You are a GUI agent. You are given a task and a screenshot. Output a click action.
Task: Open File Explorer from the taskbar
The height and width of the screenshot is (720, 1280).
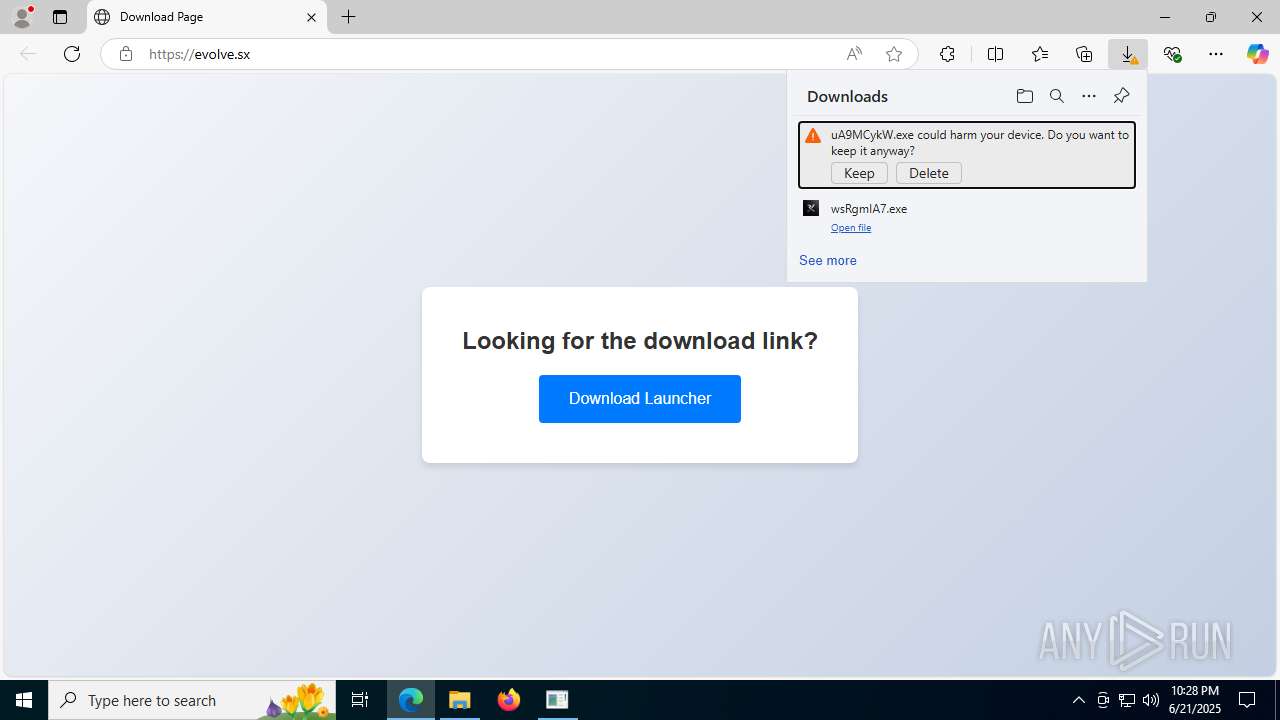click(x=460, y=700)
